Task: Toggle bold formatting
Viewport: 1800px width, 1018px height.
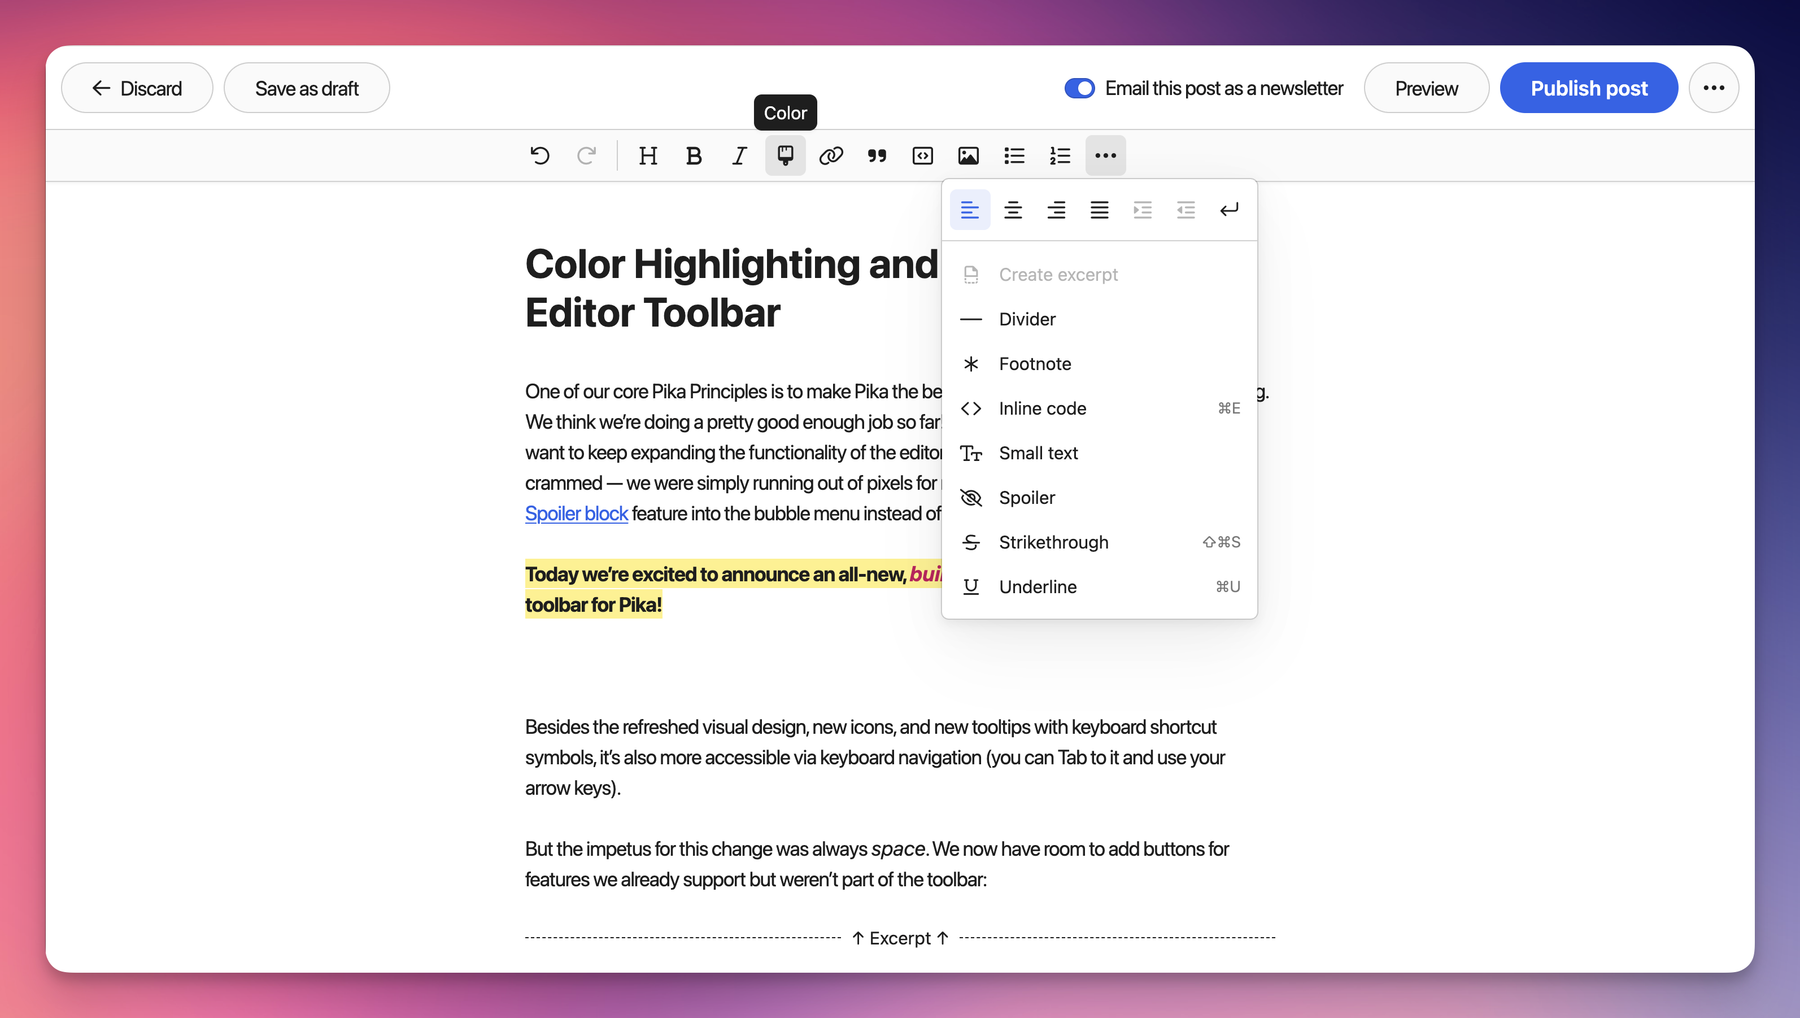Action: 694,155
